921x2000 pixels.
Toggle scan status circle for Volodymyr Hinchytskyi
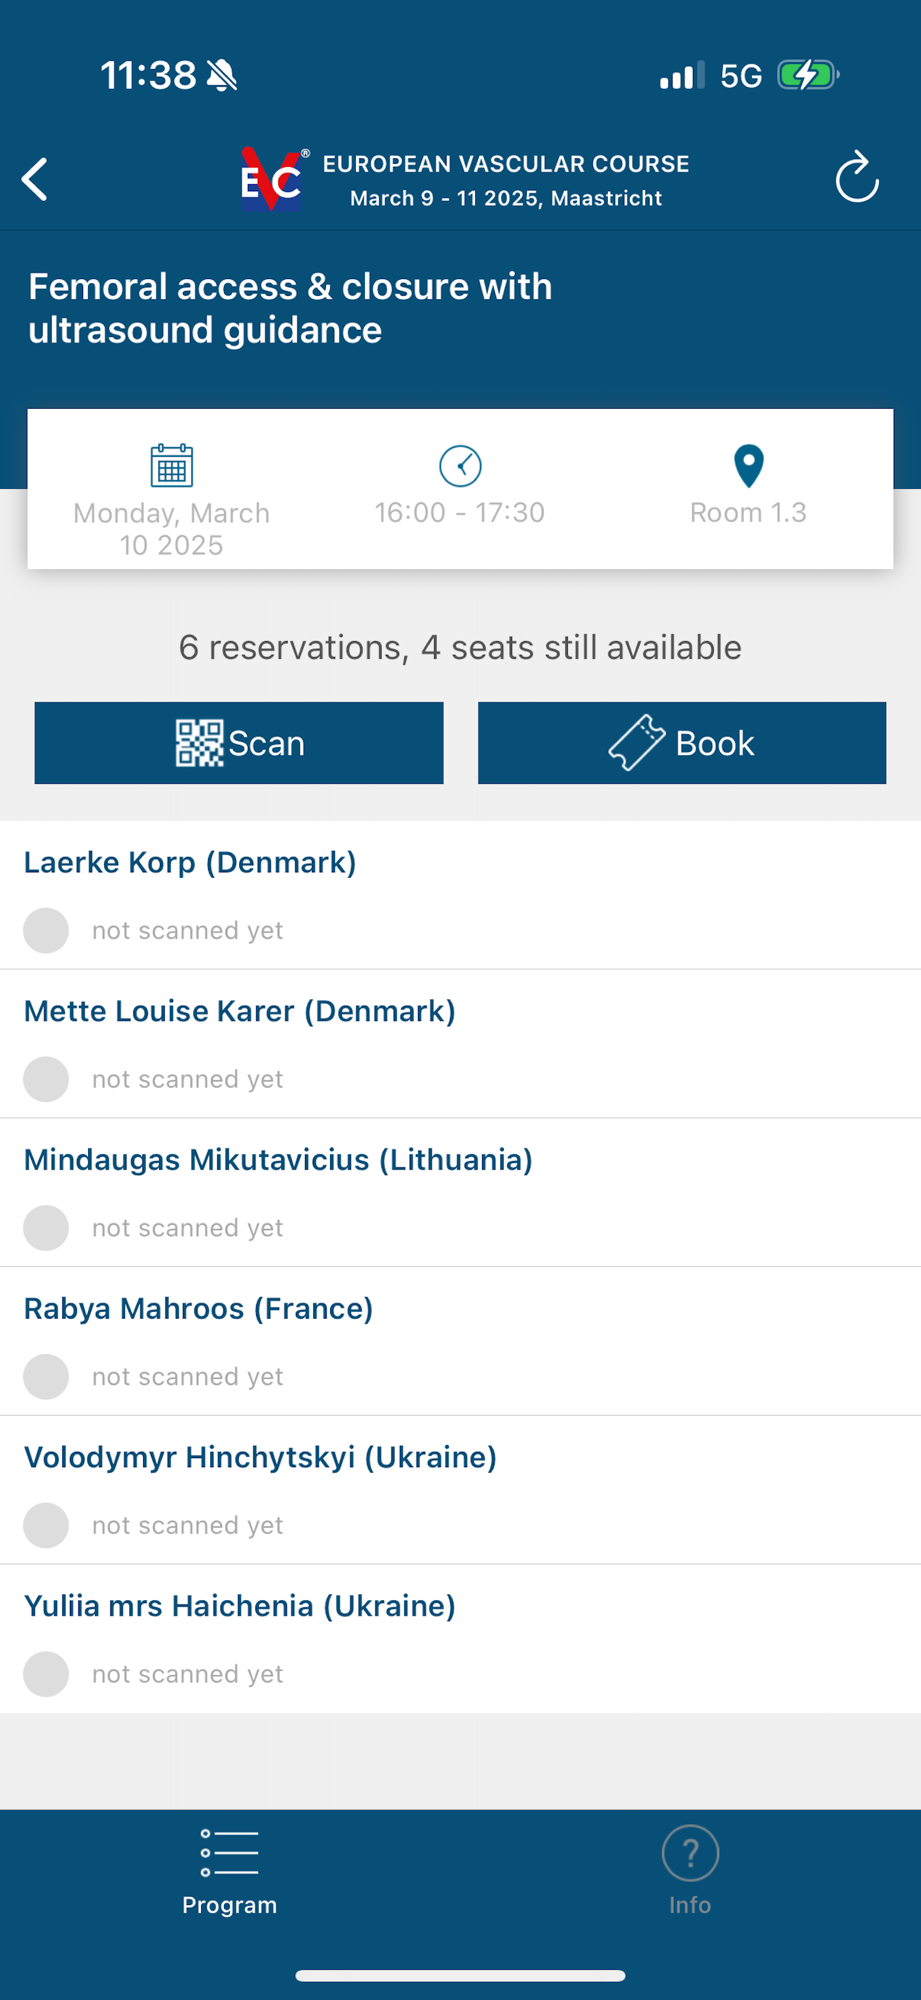[46, 1525]
